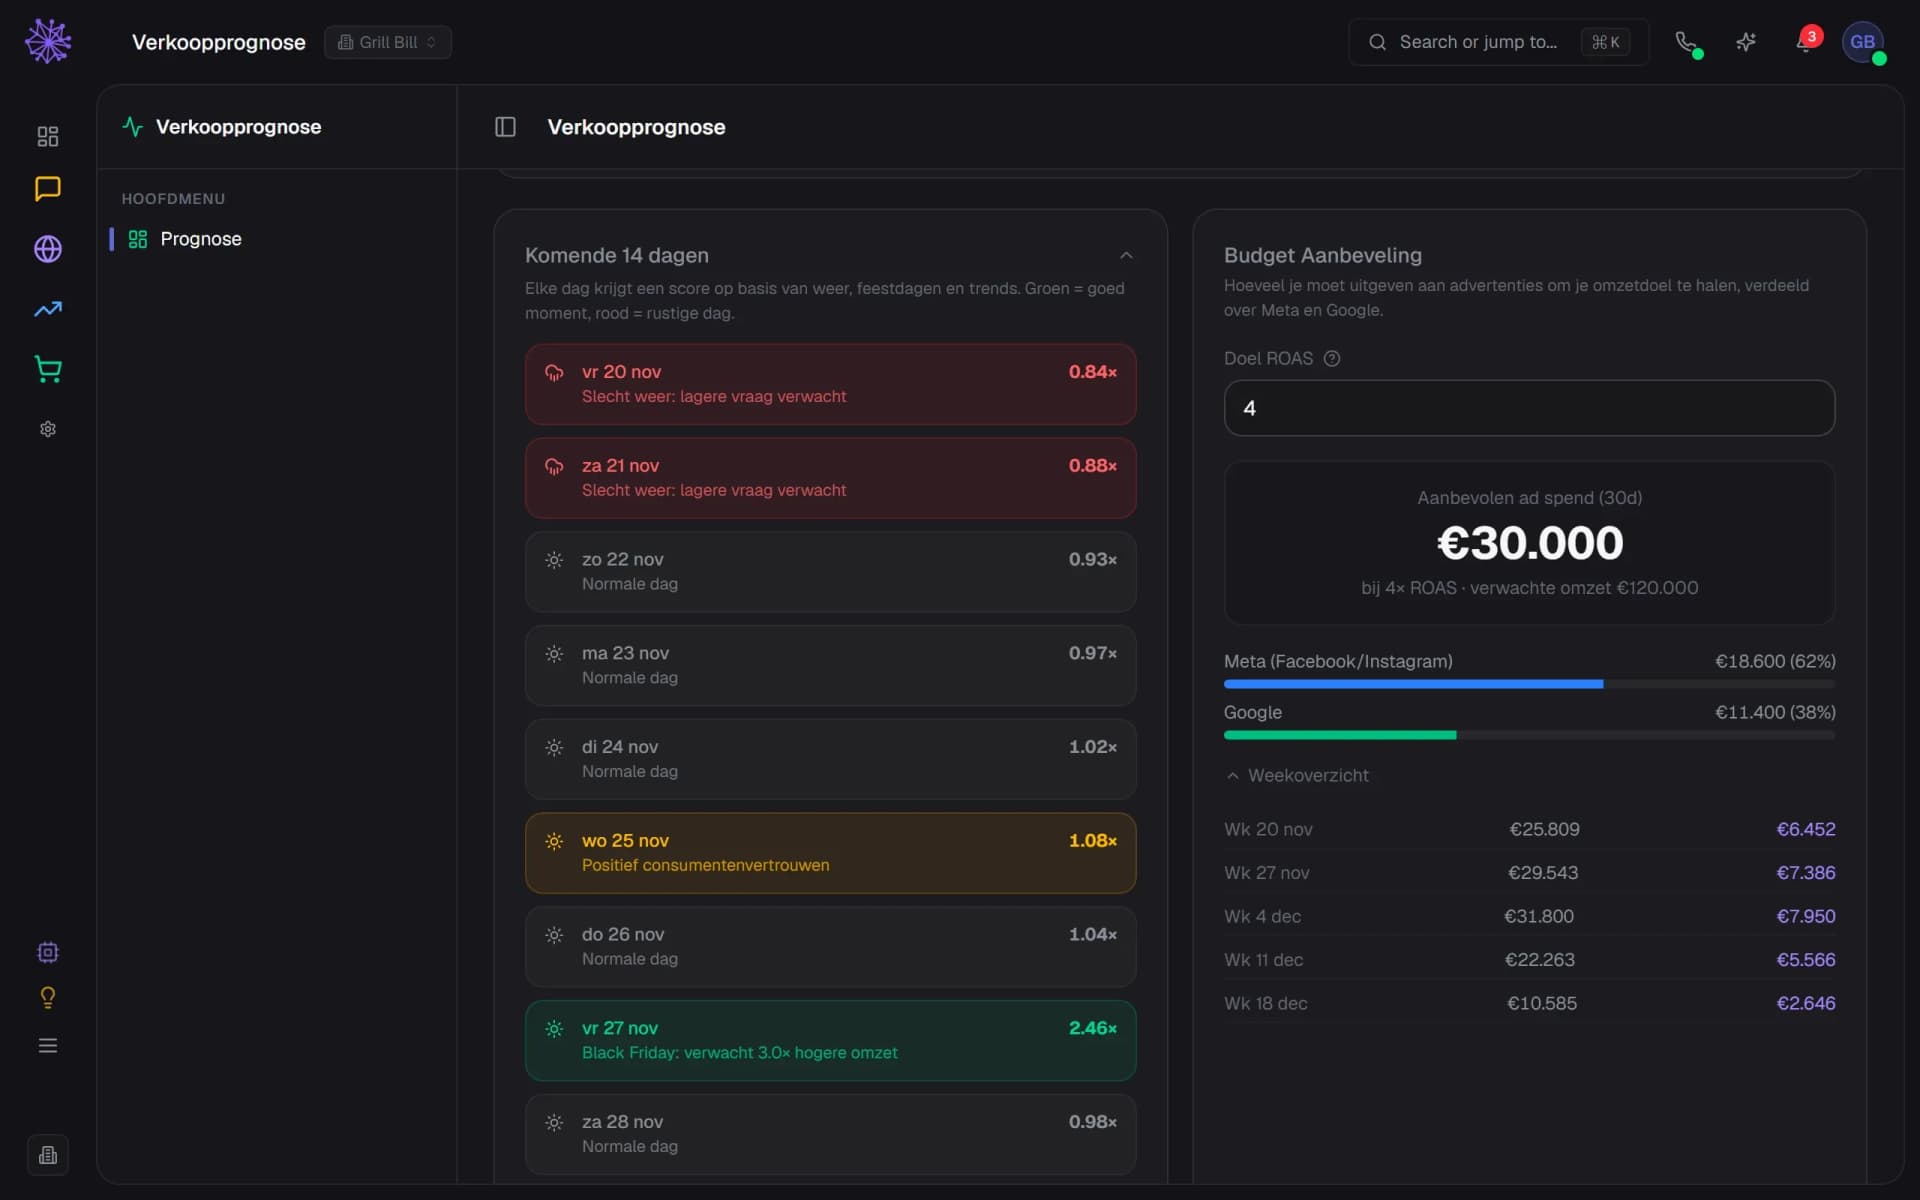Click the €30.000 recommended ad spend
Screen dimensions: 1920x1200
coord(1529,543)
